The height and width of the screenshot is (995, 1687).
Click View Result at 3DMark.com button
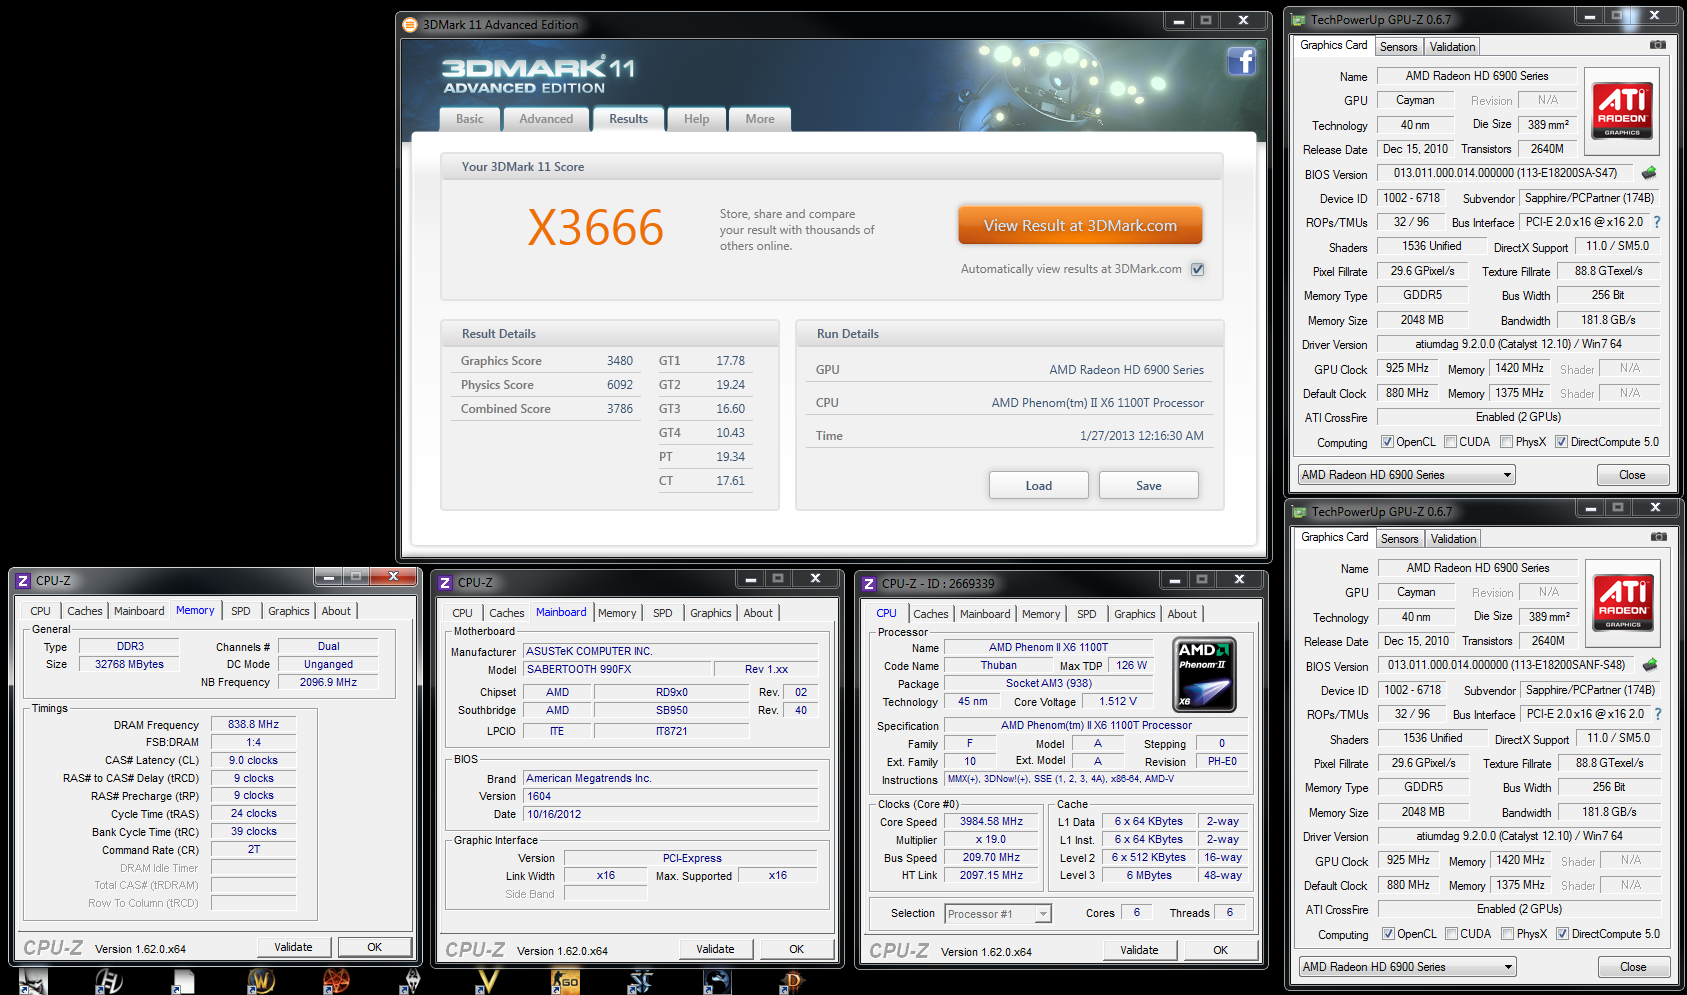pos(1080,226)
